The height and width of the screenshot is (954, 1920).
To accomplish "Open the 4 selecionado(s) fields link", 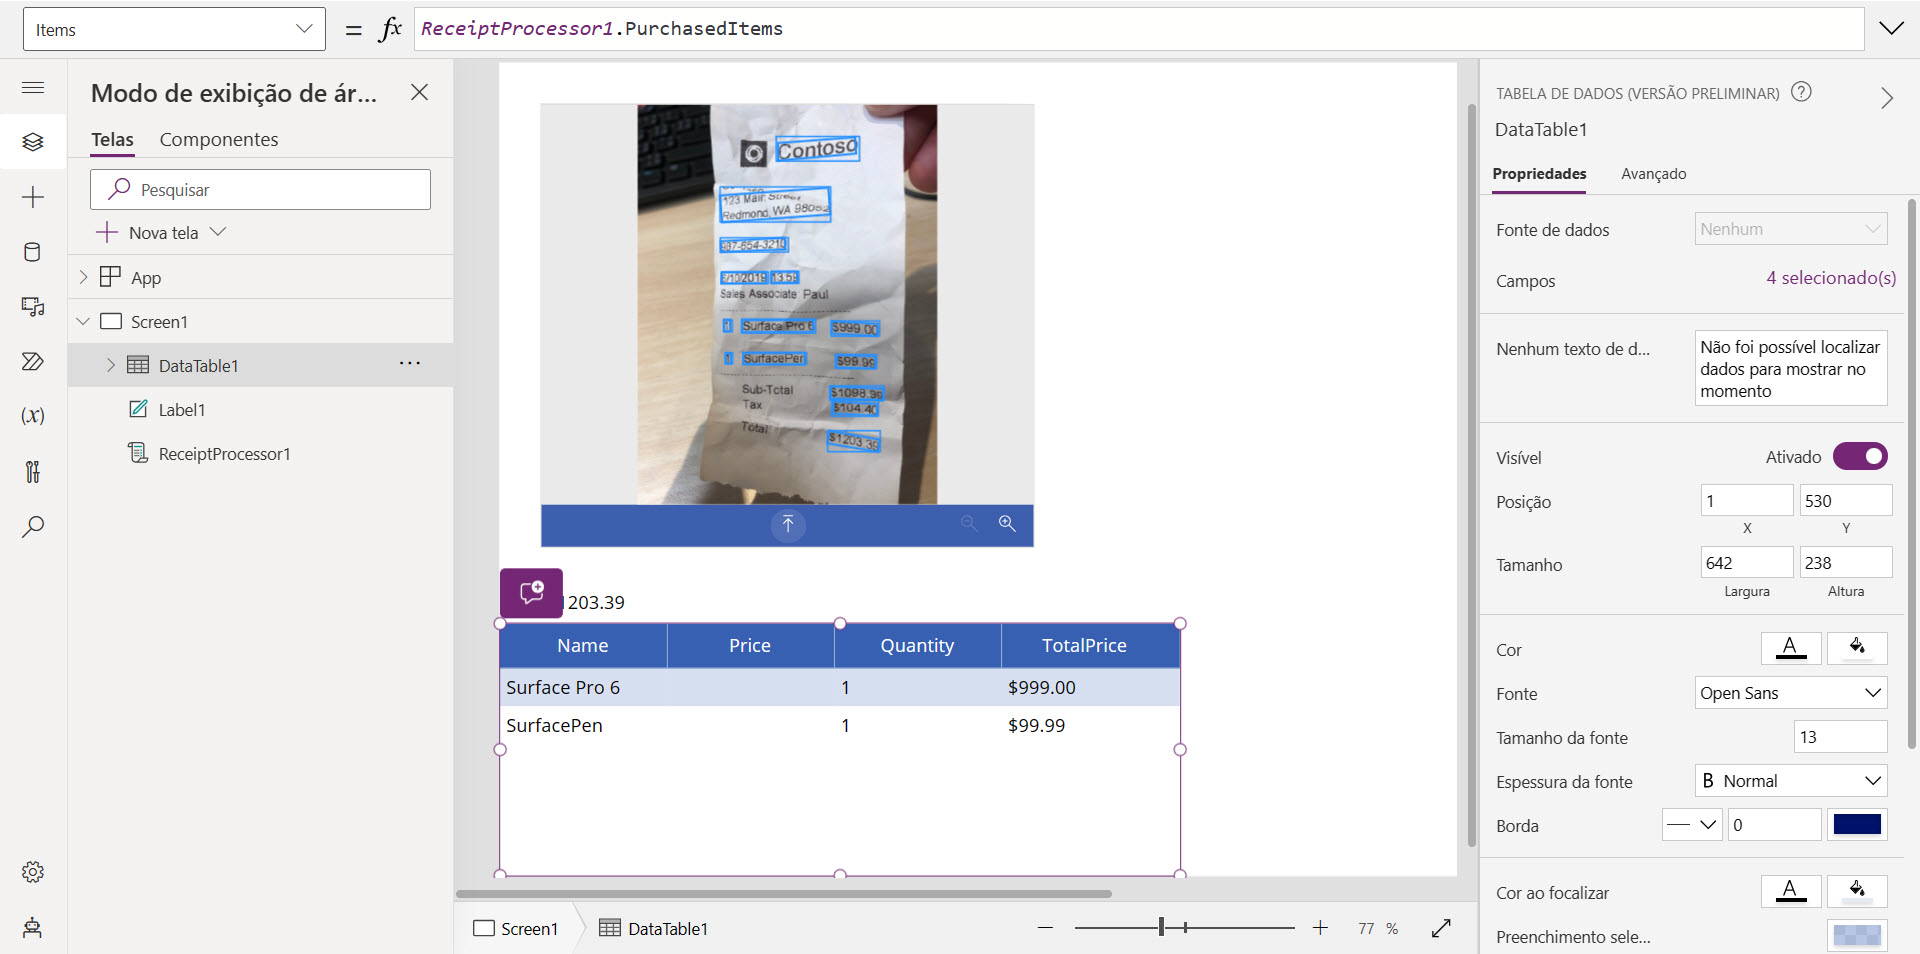I will click(x=1831, y=278).
